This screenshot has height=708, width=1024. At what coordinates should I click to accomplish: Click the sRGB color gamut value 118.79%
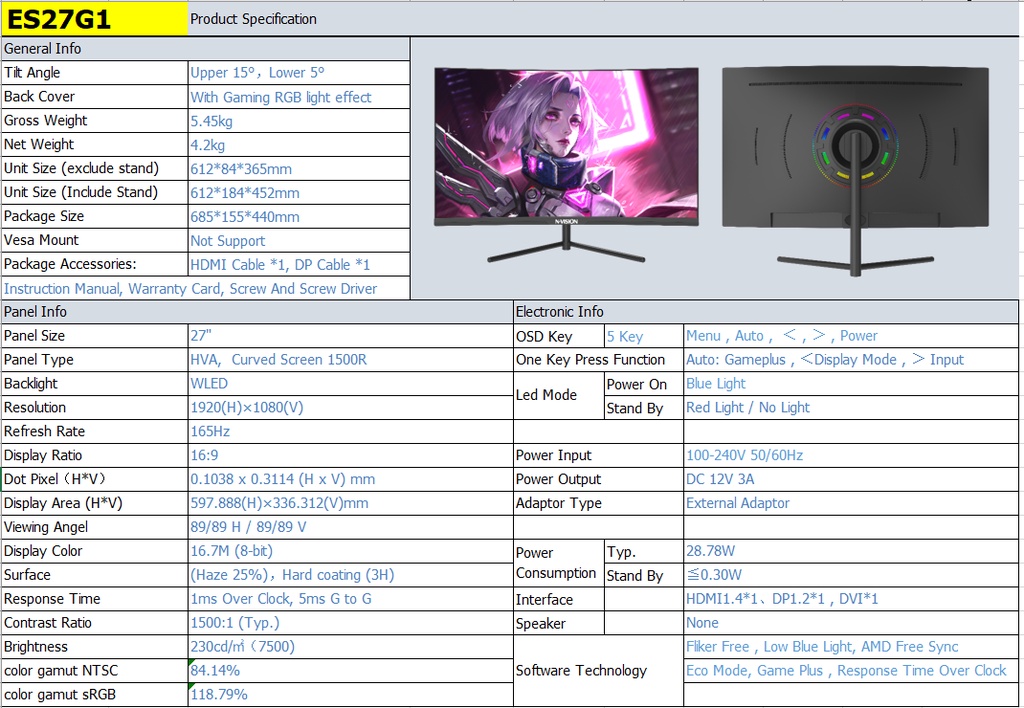351,694
